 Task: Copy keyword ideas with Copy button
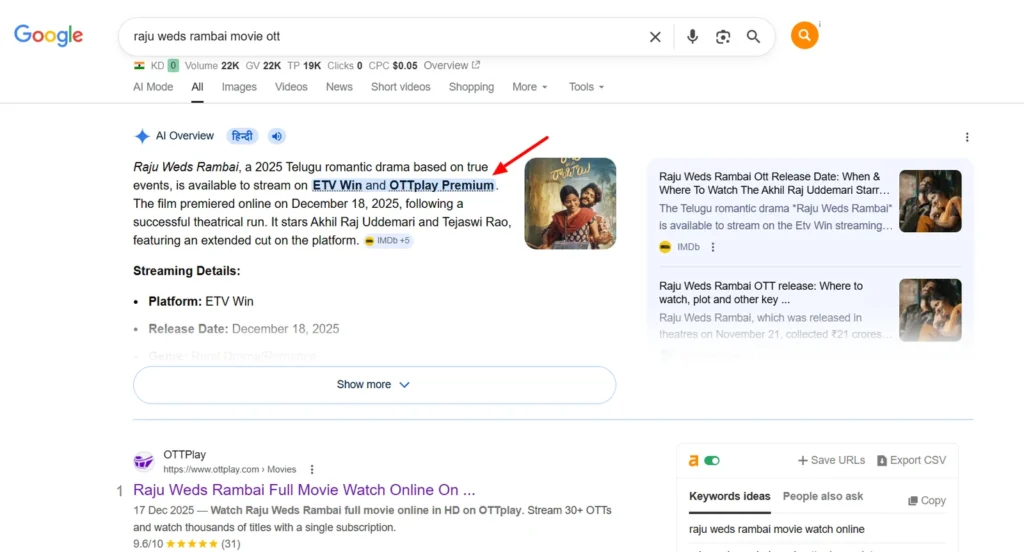(x=927, y=500)
